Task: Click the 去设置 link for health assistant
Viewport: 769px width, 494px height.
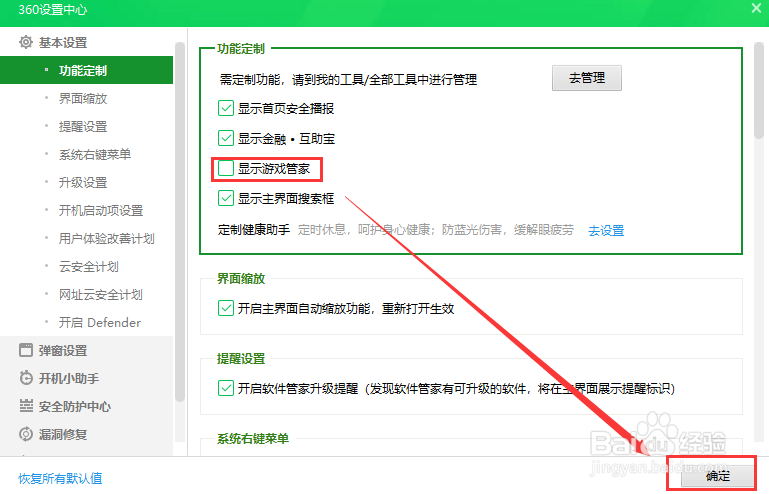Action: (x=606, y=231)
